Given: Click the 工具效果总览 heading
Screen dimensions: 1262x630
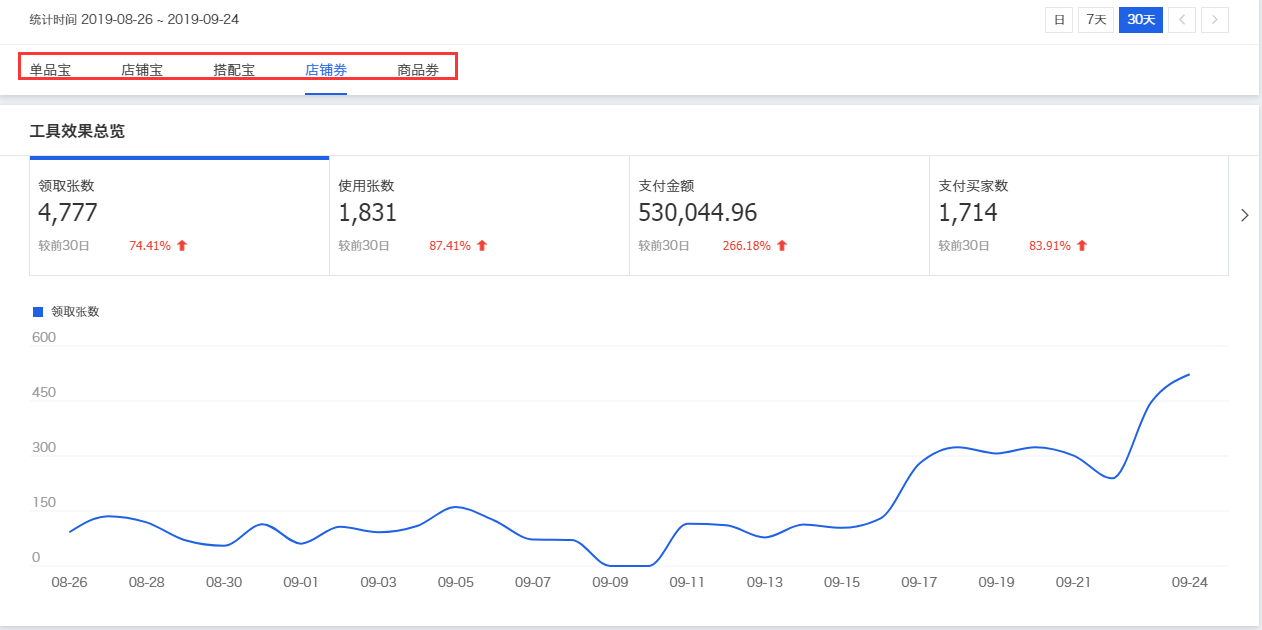Looking at the screenshot, I should (77, 131).
